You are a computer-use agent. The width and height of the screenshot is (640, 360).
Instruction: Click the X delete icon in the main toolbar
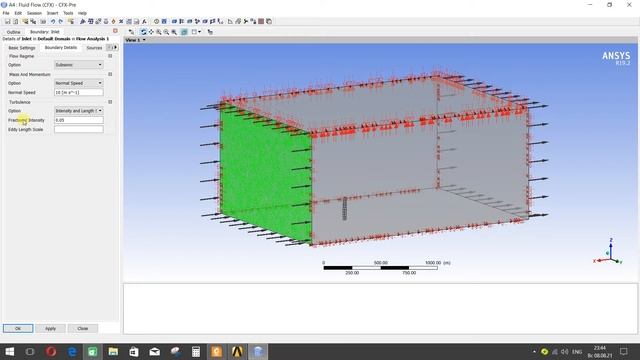pyautogui.click(x=121, y=21)
